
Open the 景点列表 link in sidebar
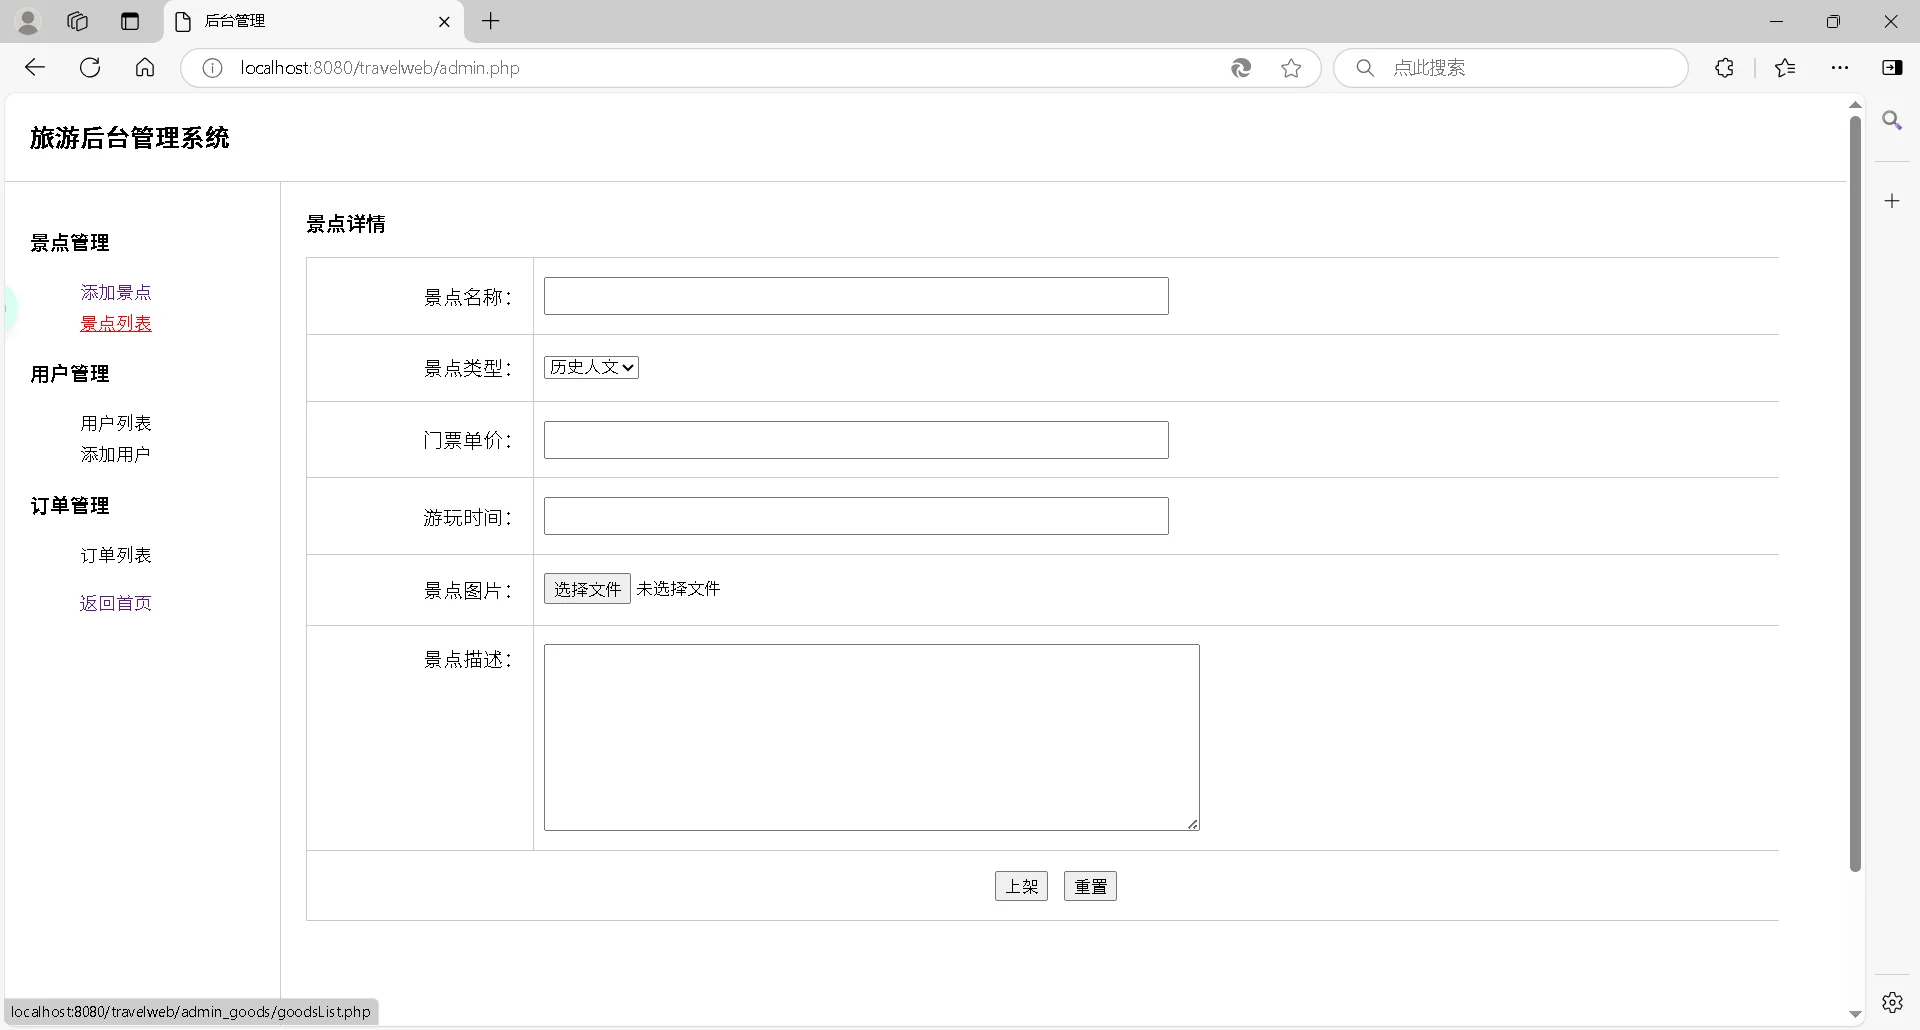pos(115,323)
